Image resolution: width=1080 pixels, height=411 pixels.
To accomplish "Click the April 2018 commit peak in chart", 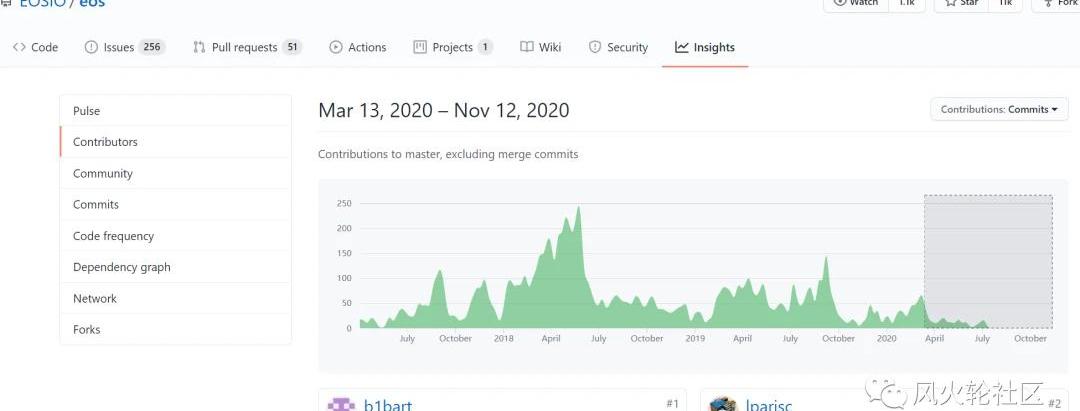I will [x=578, y=215].
